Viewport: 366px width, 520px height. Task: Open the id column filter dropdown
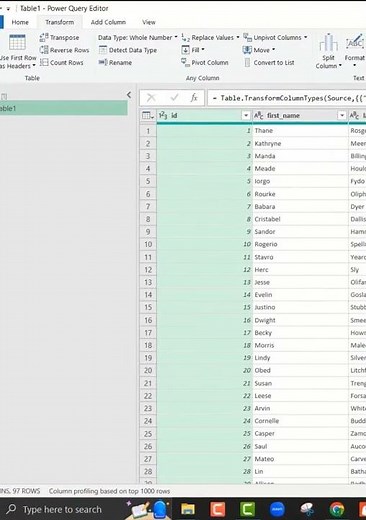coord(246,115)
